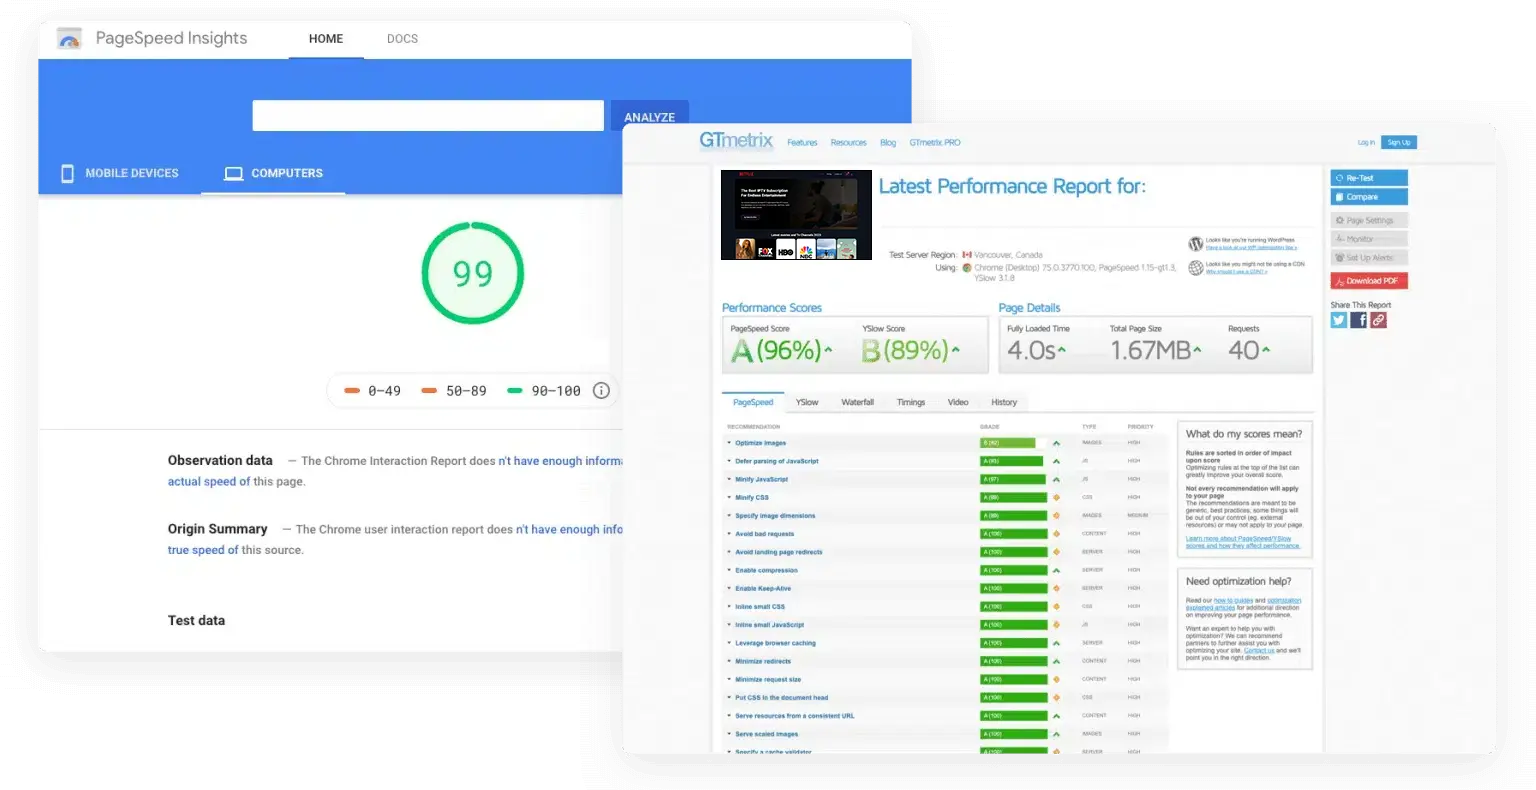
Task: Click the Re-Test button
Action: pyautogui.click(x=1369, y=178)
